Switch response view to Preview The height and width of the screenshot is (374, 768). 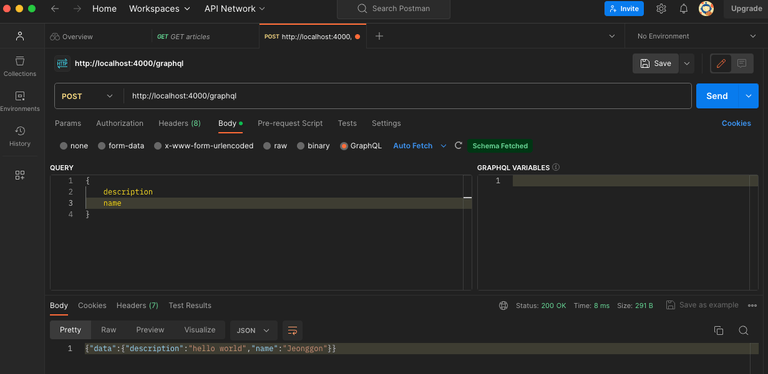click(x=150, y=330)
